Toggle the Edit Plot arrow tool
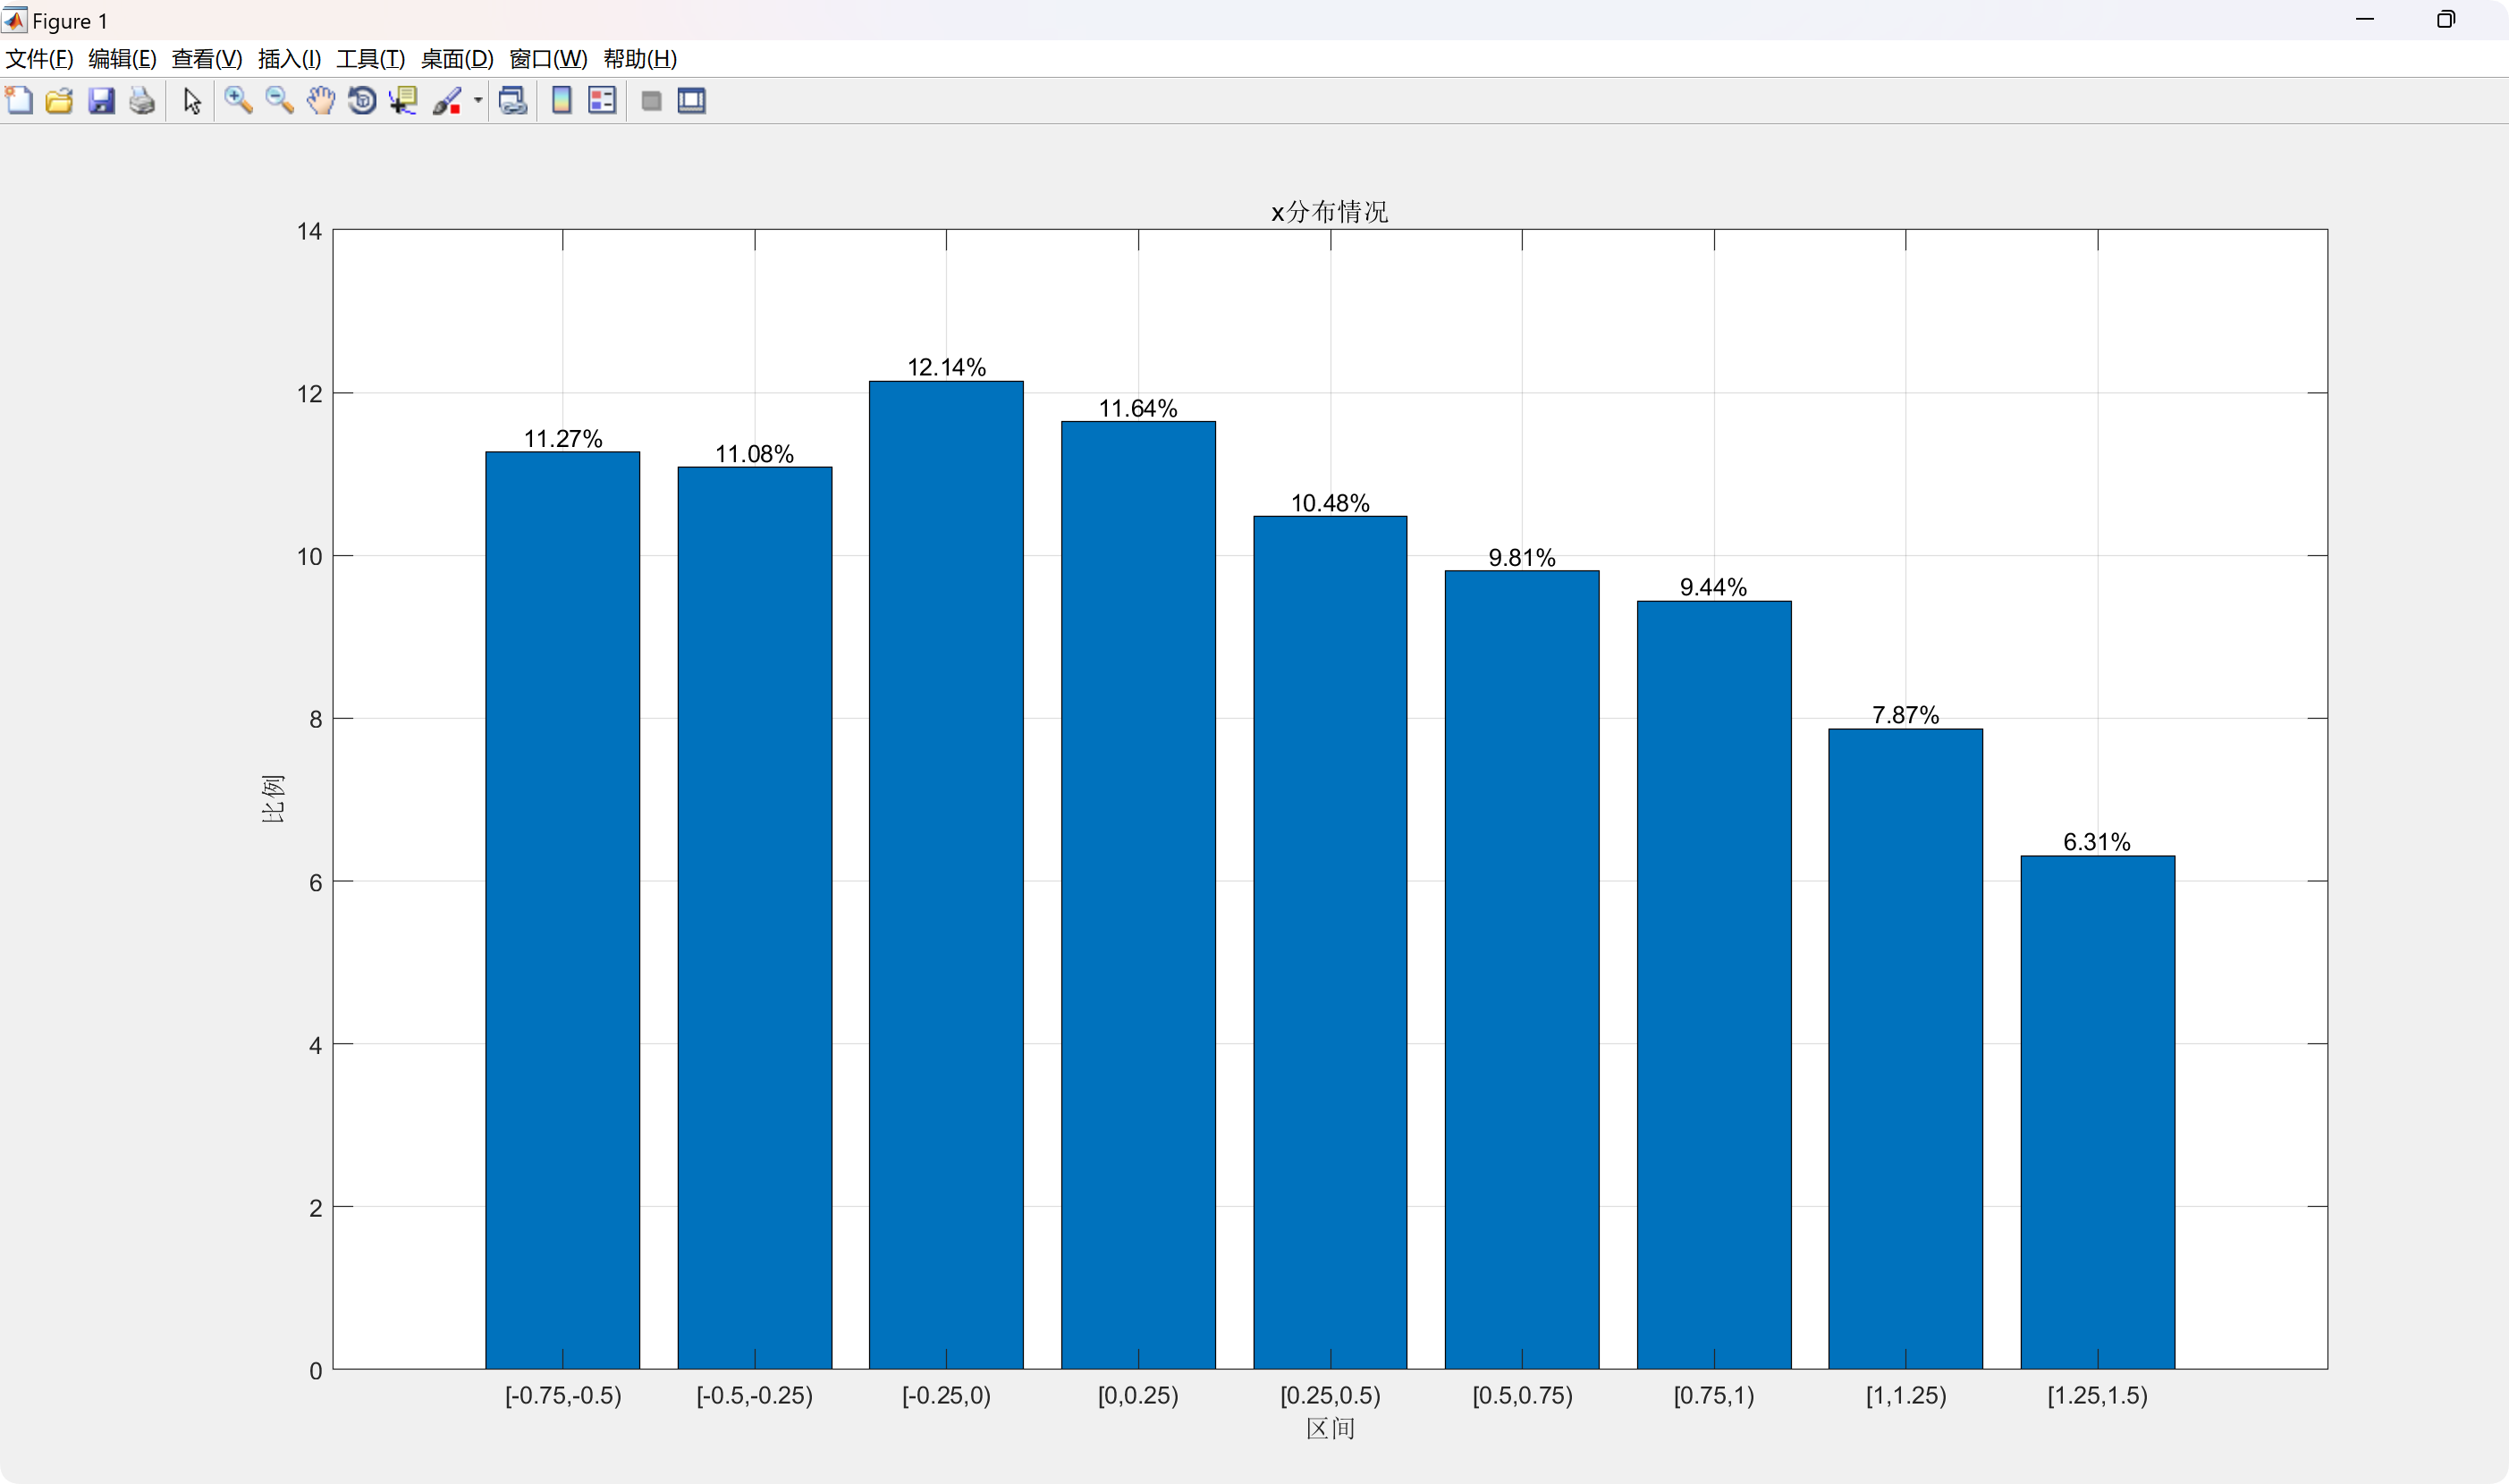This screenshot has height=1484, width=2509. click(x=192, y=101)
